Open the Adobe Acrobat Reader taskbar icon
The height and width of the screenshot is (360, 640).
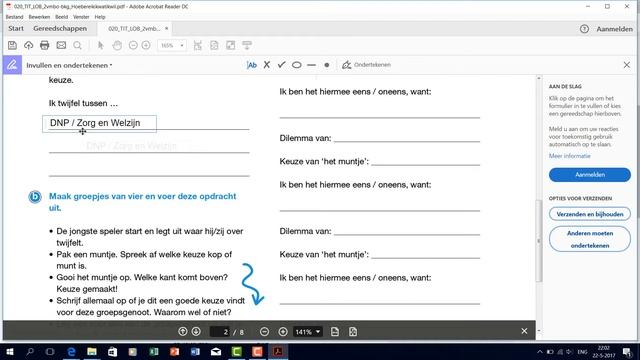pyautogui.click(x=278, y=351)
